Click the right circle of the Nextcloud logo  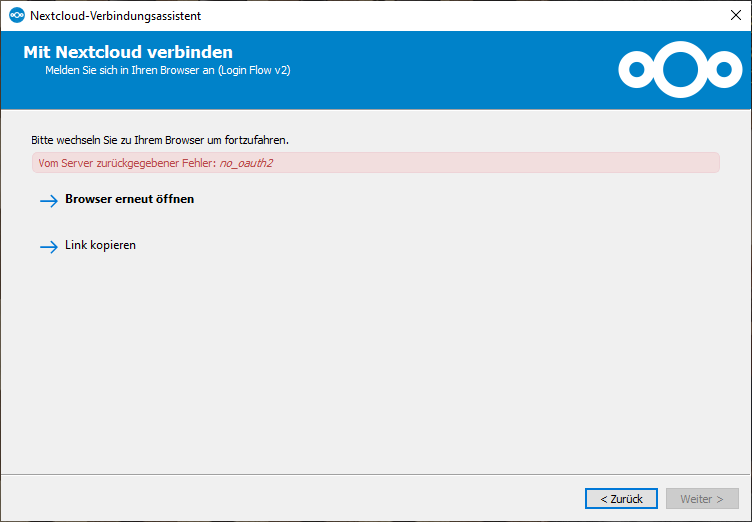click(x=724, y=70)
